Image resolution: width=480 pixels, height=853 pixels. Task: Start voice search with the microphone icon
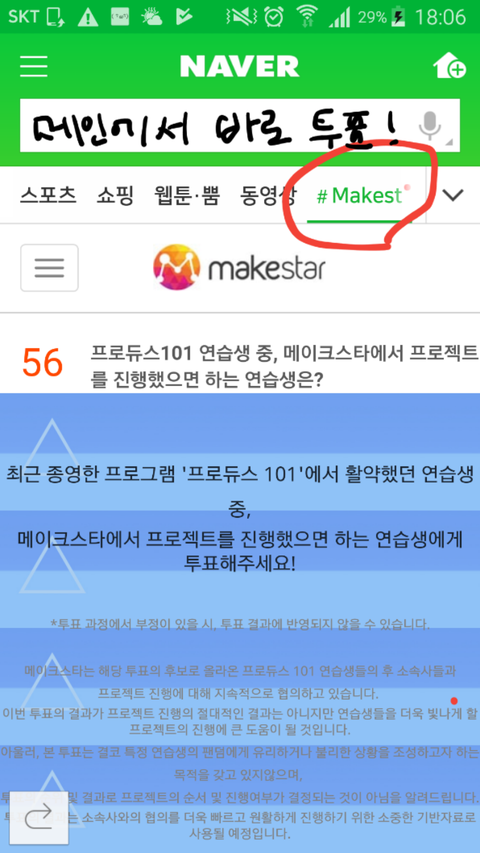[430, 126]
